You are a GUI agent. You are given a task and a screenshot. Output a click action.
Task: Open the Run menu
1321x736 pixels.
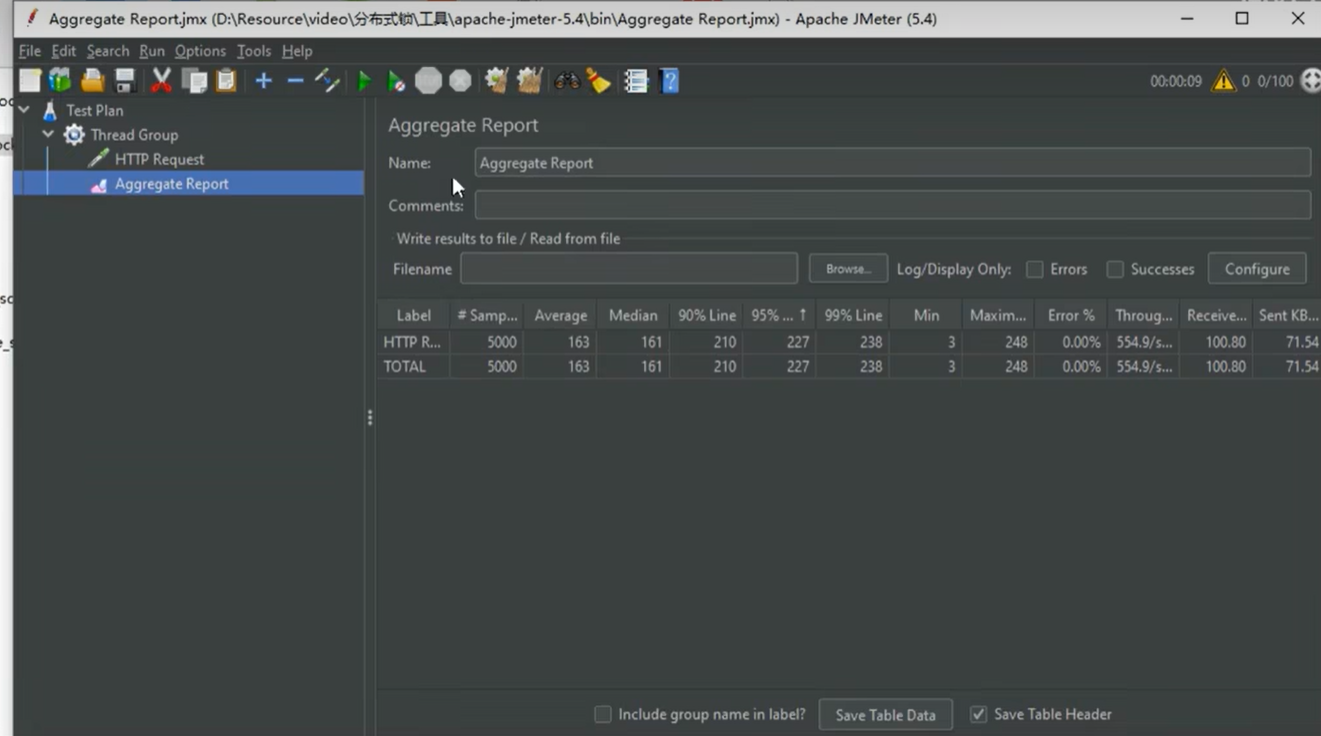152,51
